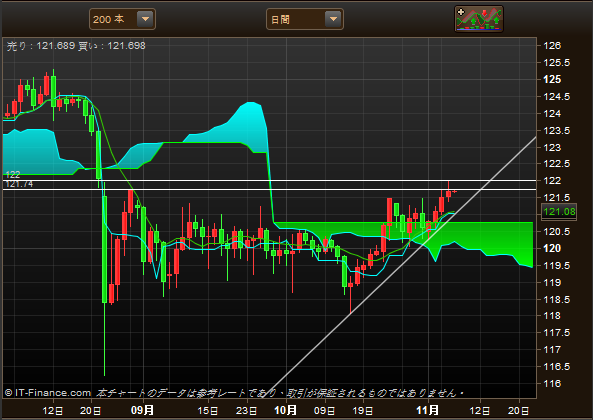This screenshot has height=420, width=593.
Task: Click the 11月 date axis marker
Action: pyautogui.click(x=428, y=410)
